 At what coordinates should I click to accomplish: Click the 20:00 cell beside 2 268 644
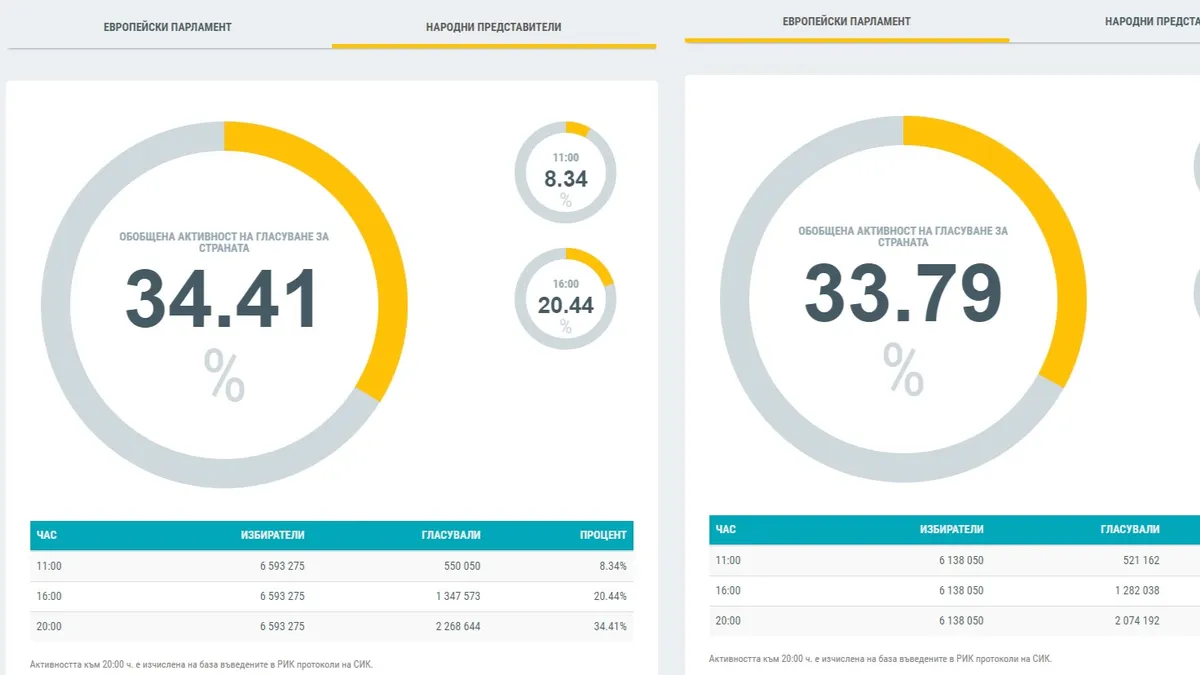pyautogui.click(x=49, y=627)
